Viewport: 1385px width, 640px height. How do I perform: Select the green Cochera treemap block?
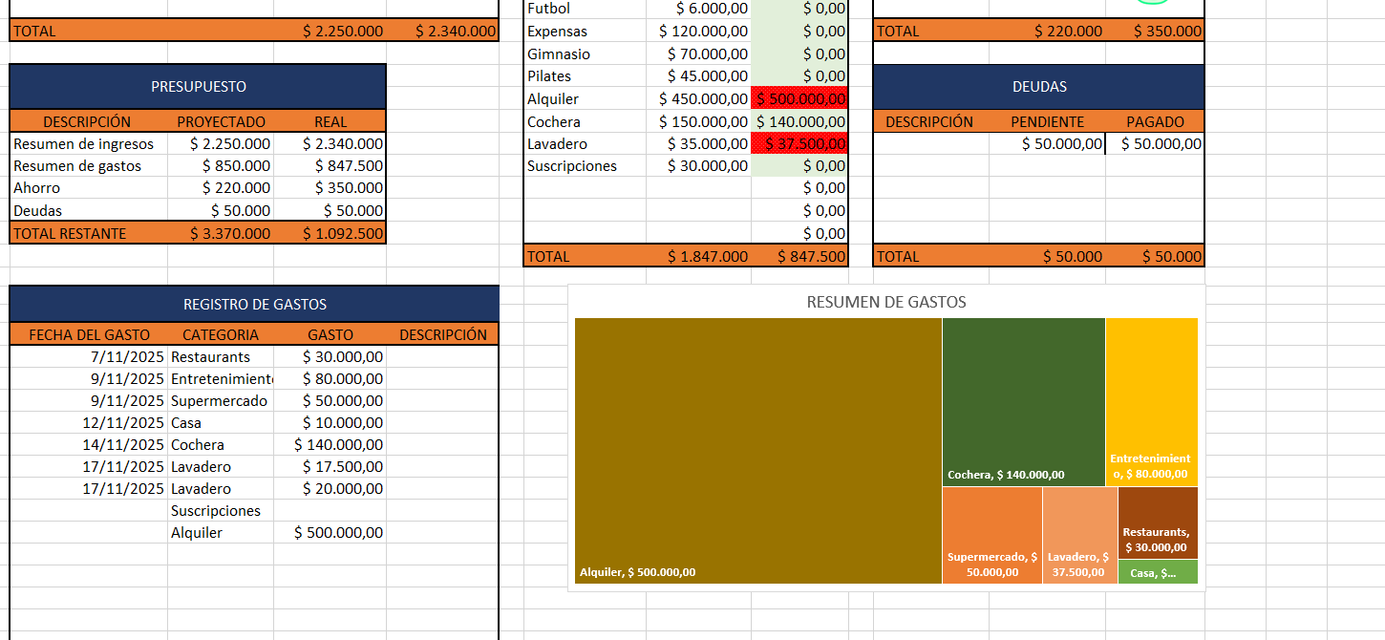(x=1023, y=400)
